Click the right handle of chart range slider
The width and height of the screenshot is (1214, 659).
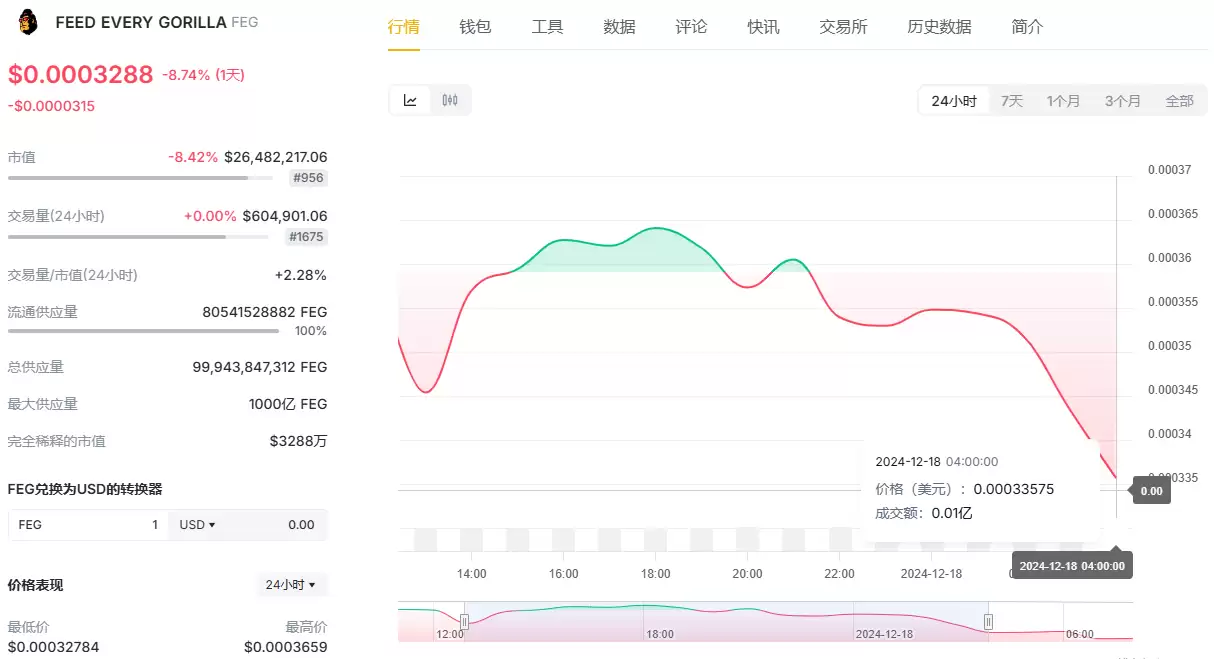988,621
